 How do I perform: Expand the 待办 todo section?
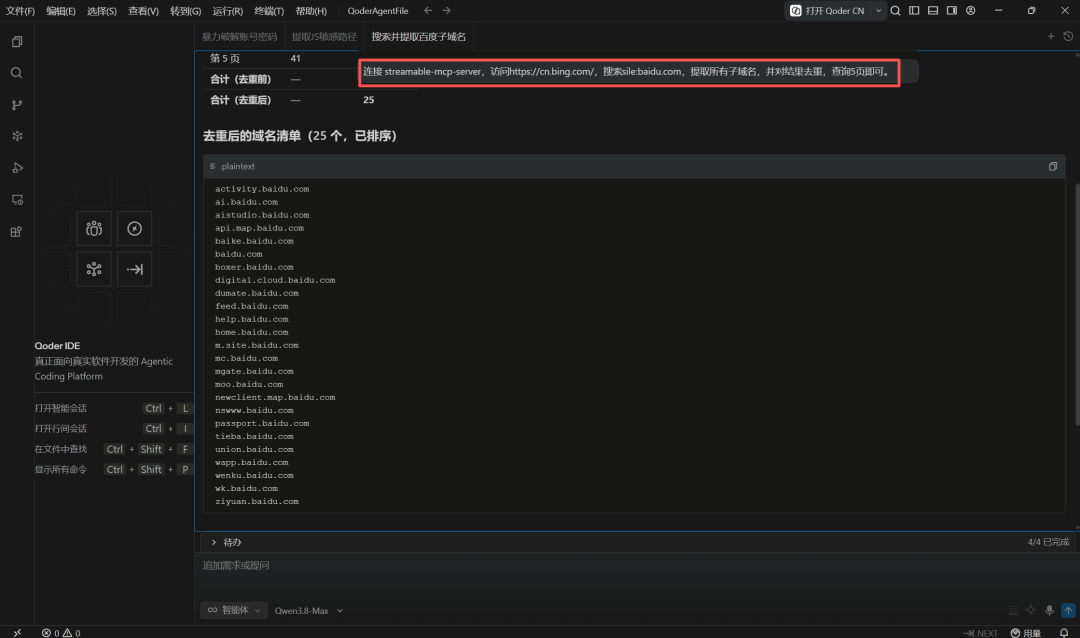pos(226,542)
